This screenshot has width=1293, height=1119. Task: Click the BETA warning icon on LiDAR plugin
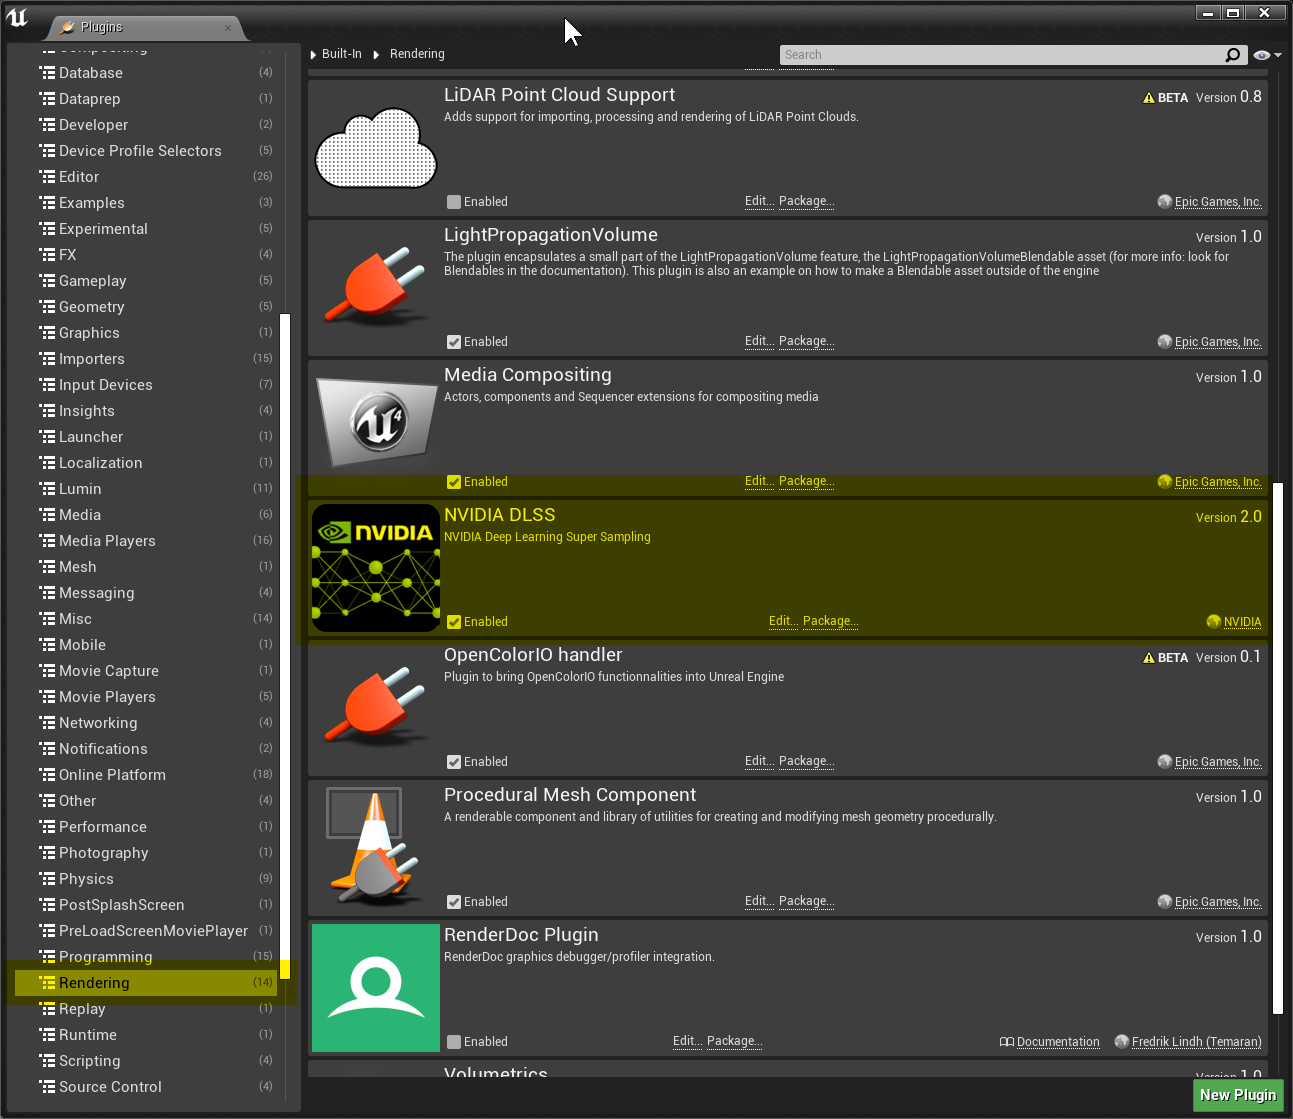1149,98
